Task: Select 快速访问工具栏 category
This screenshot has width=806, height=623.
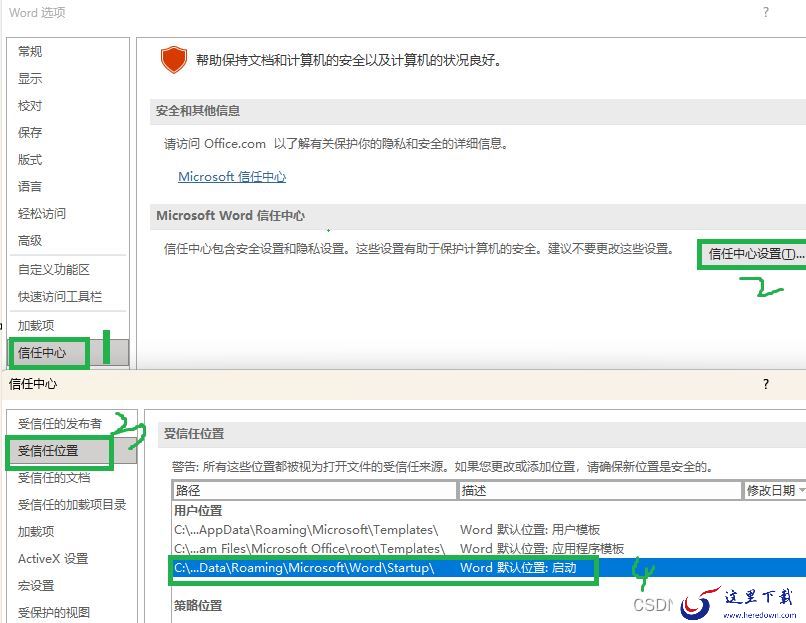Action: [x=60, y=297]
